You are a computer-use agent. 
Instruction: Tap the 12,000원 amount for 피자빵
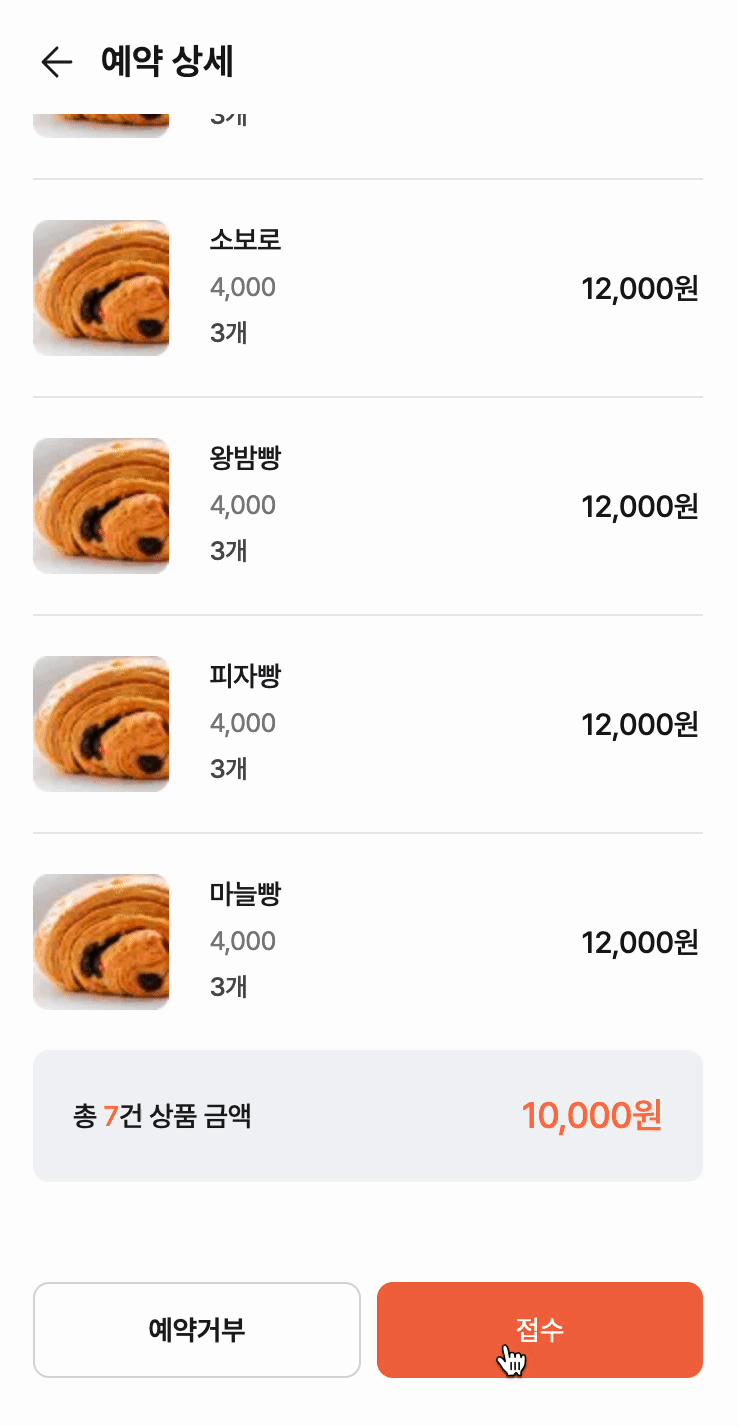point(639,725)
